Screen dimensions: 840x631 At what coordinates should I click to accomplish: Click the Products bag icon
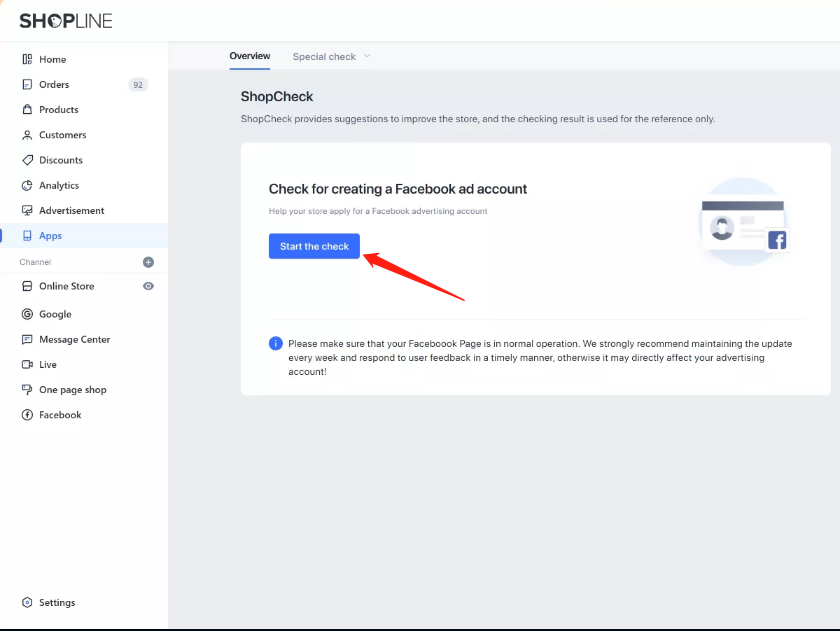pyautogui.click(x=27, y=110)
